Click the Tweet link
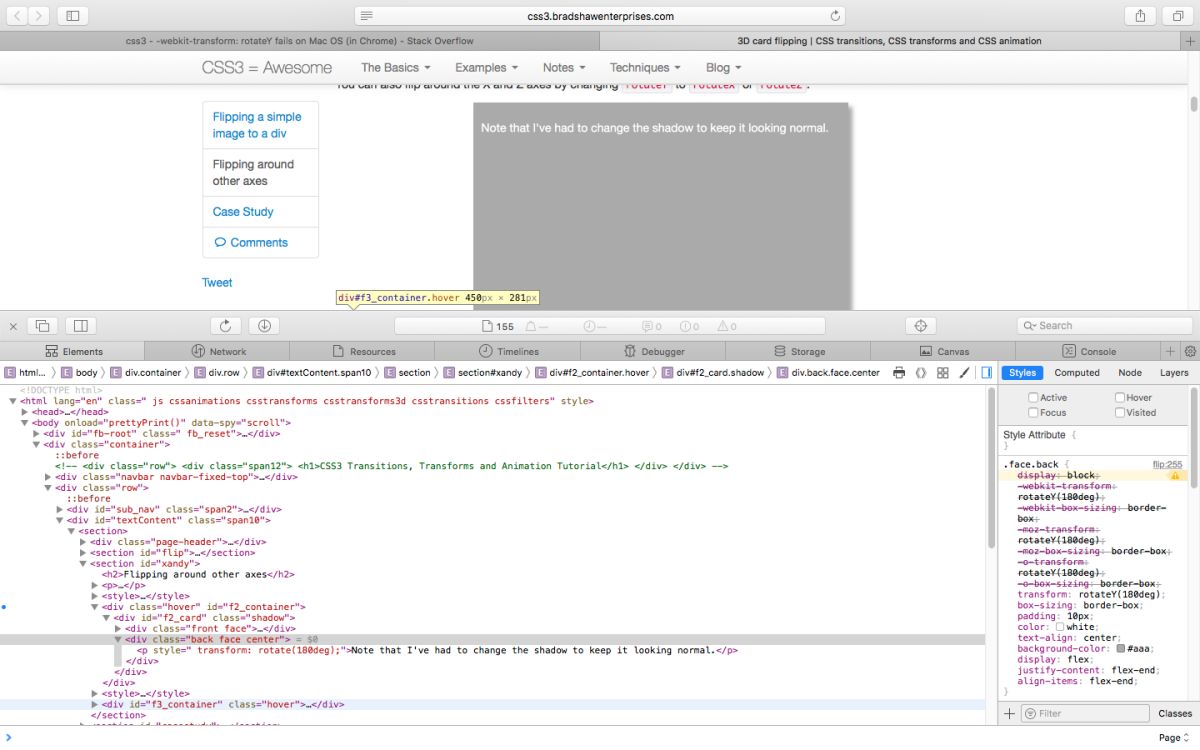 tap(217, 282)
